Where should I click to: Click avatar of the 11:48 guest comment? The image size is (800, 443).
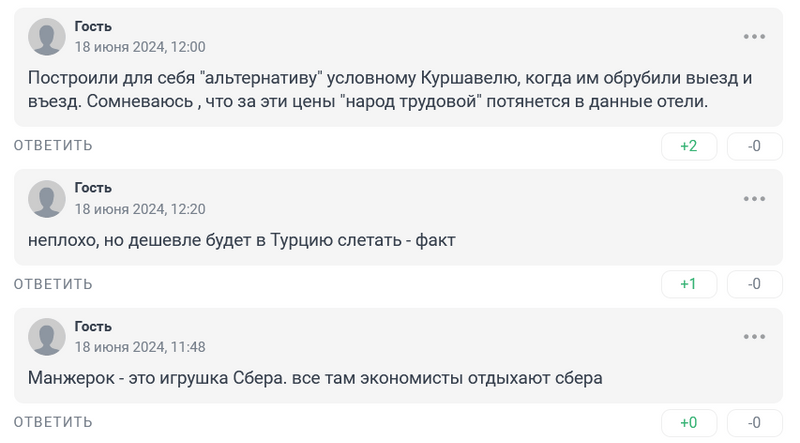(x=46, y=337)
